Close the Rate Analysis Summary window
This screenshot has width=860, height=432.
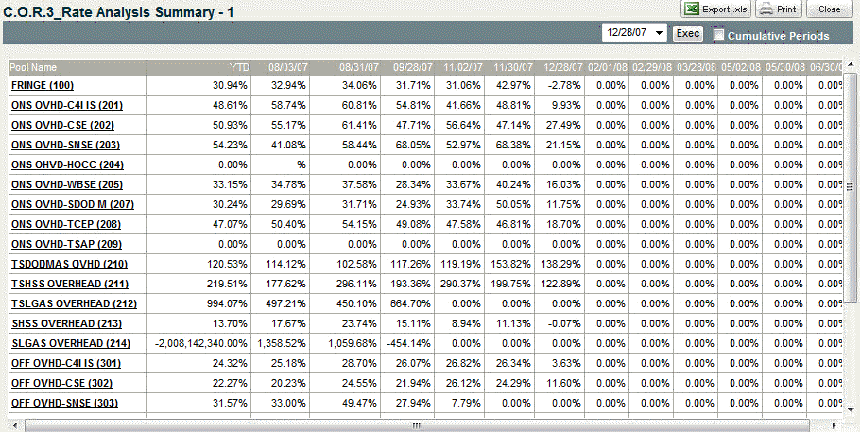(x=829, y=8)
